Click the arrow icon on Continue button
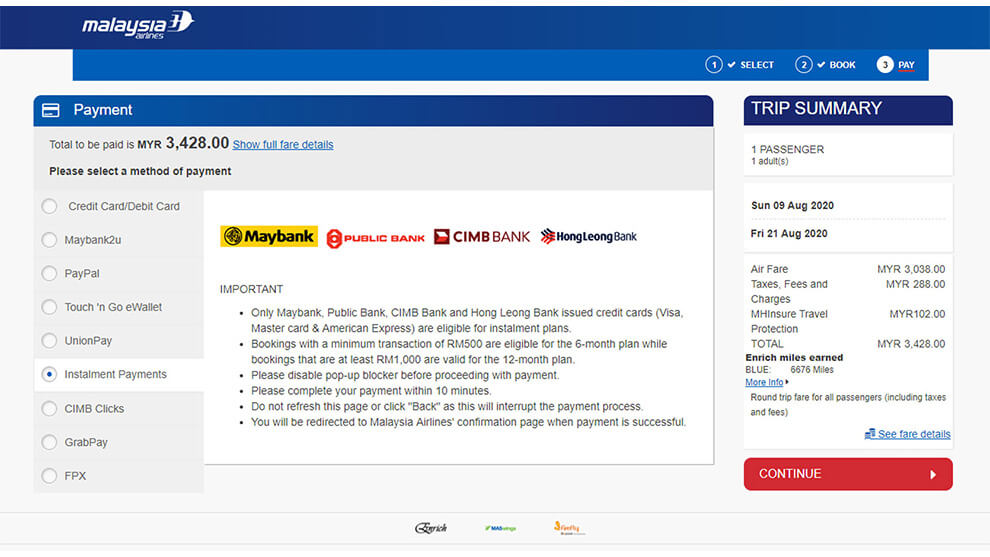The image size is (990, 557). point(933,474)
